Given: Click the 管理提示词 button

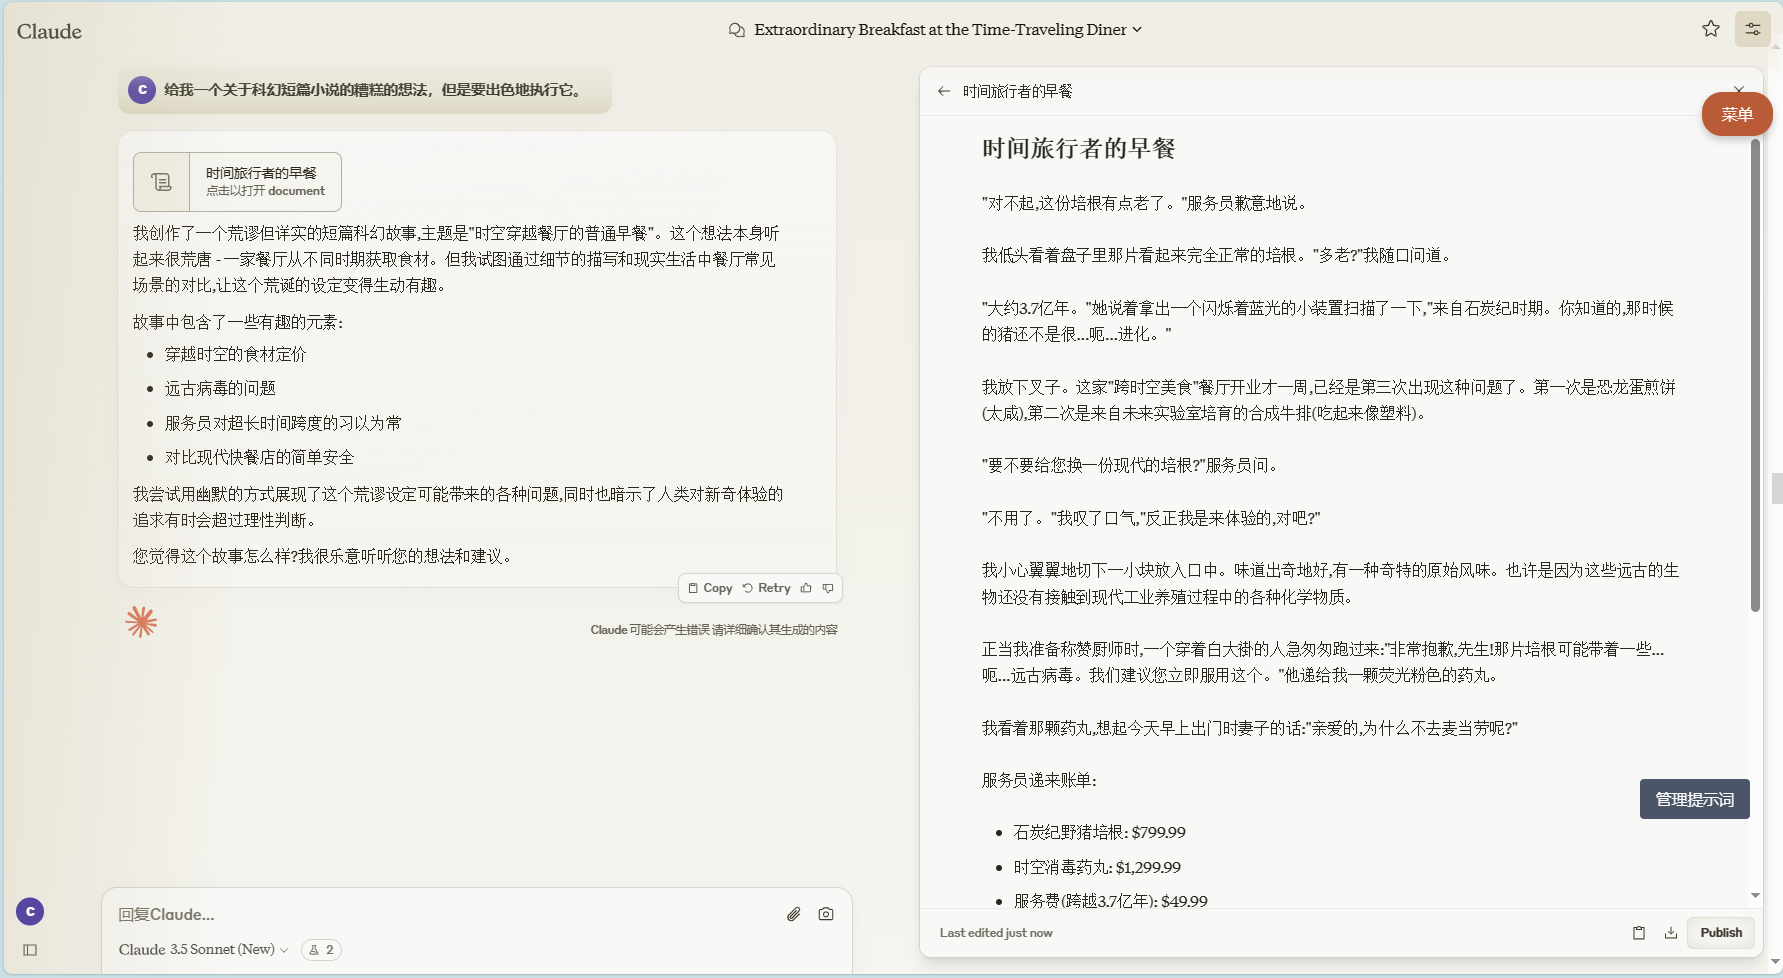Looking at the screenshot, I should pyautogui.click(x=1694, y=799).
